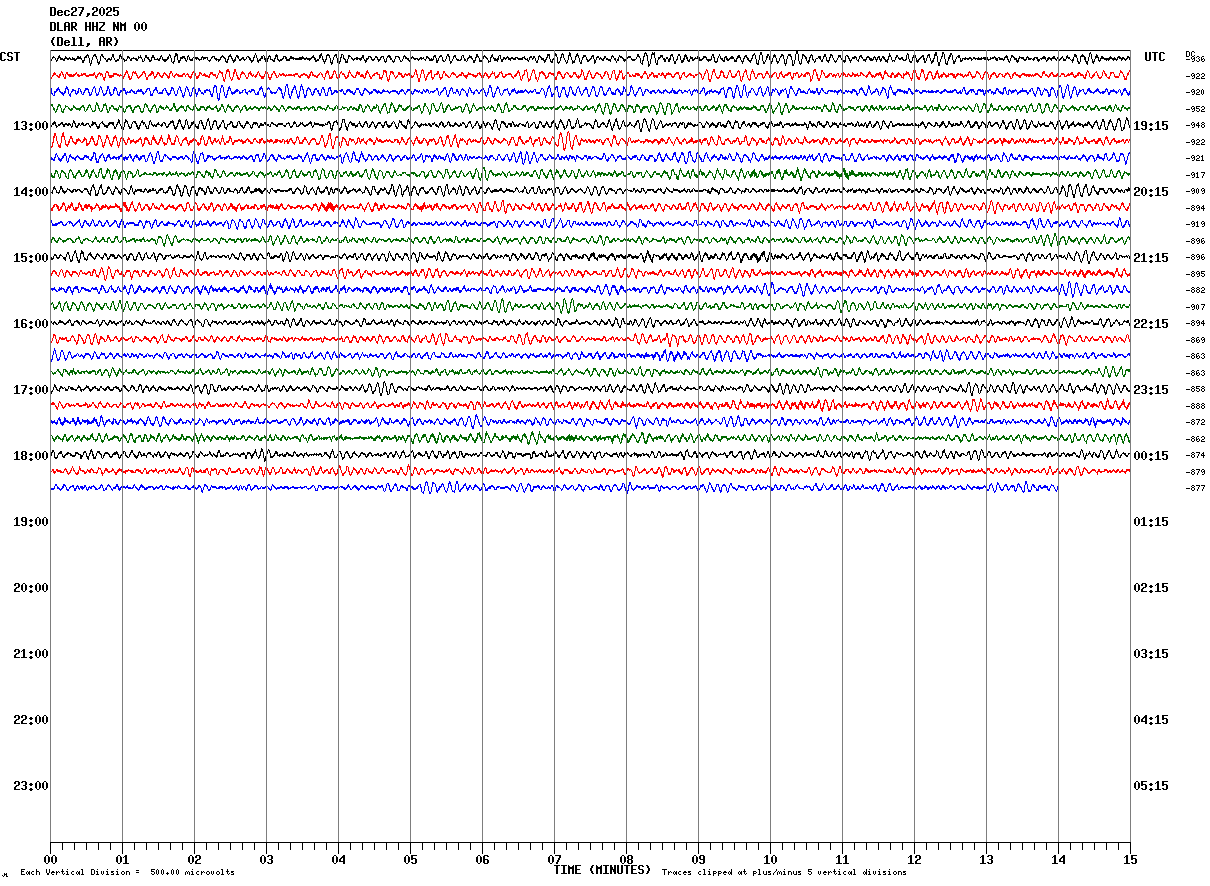Click the 08 minute tick label
1210x886 pixels.
pos(626,860)
